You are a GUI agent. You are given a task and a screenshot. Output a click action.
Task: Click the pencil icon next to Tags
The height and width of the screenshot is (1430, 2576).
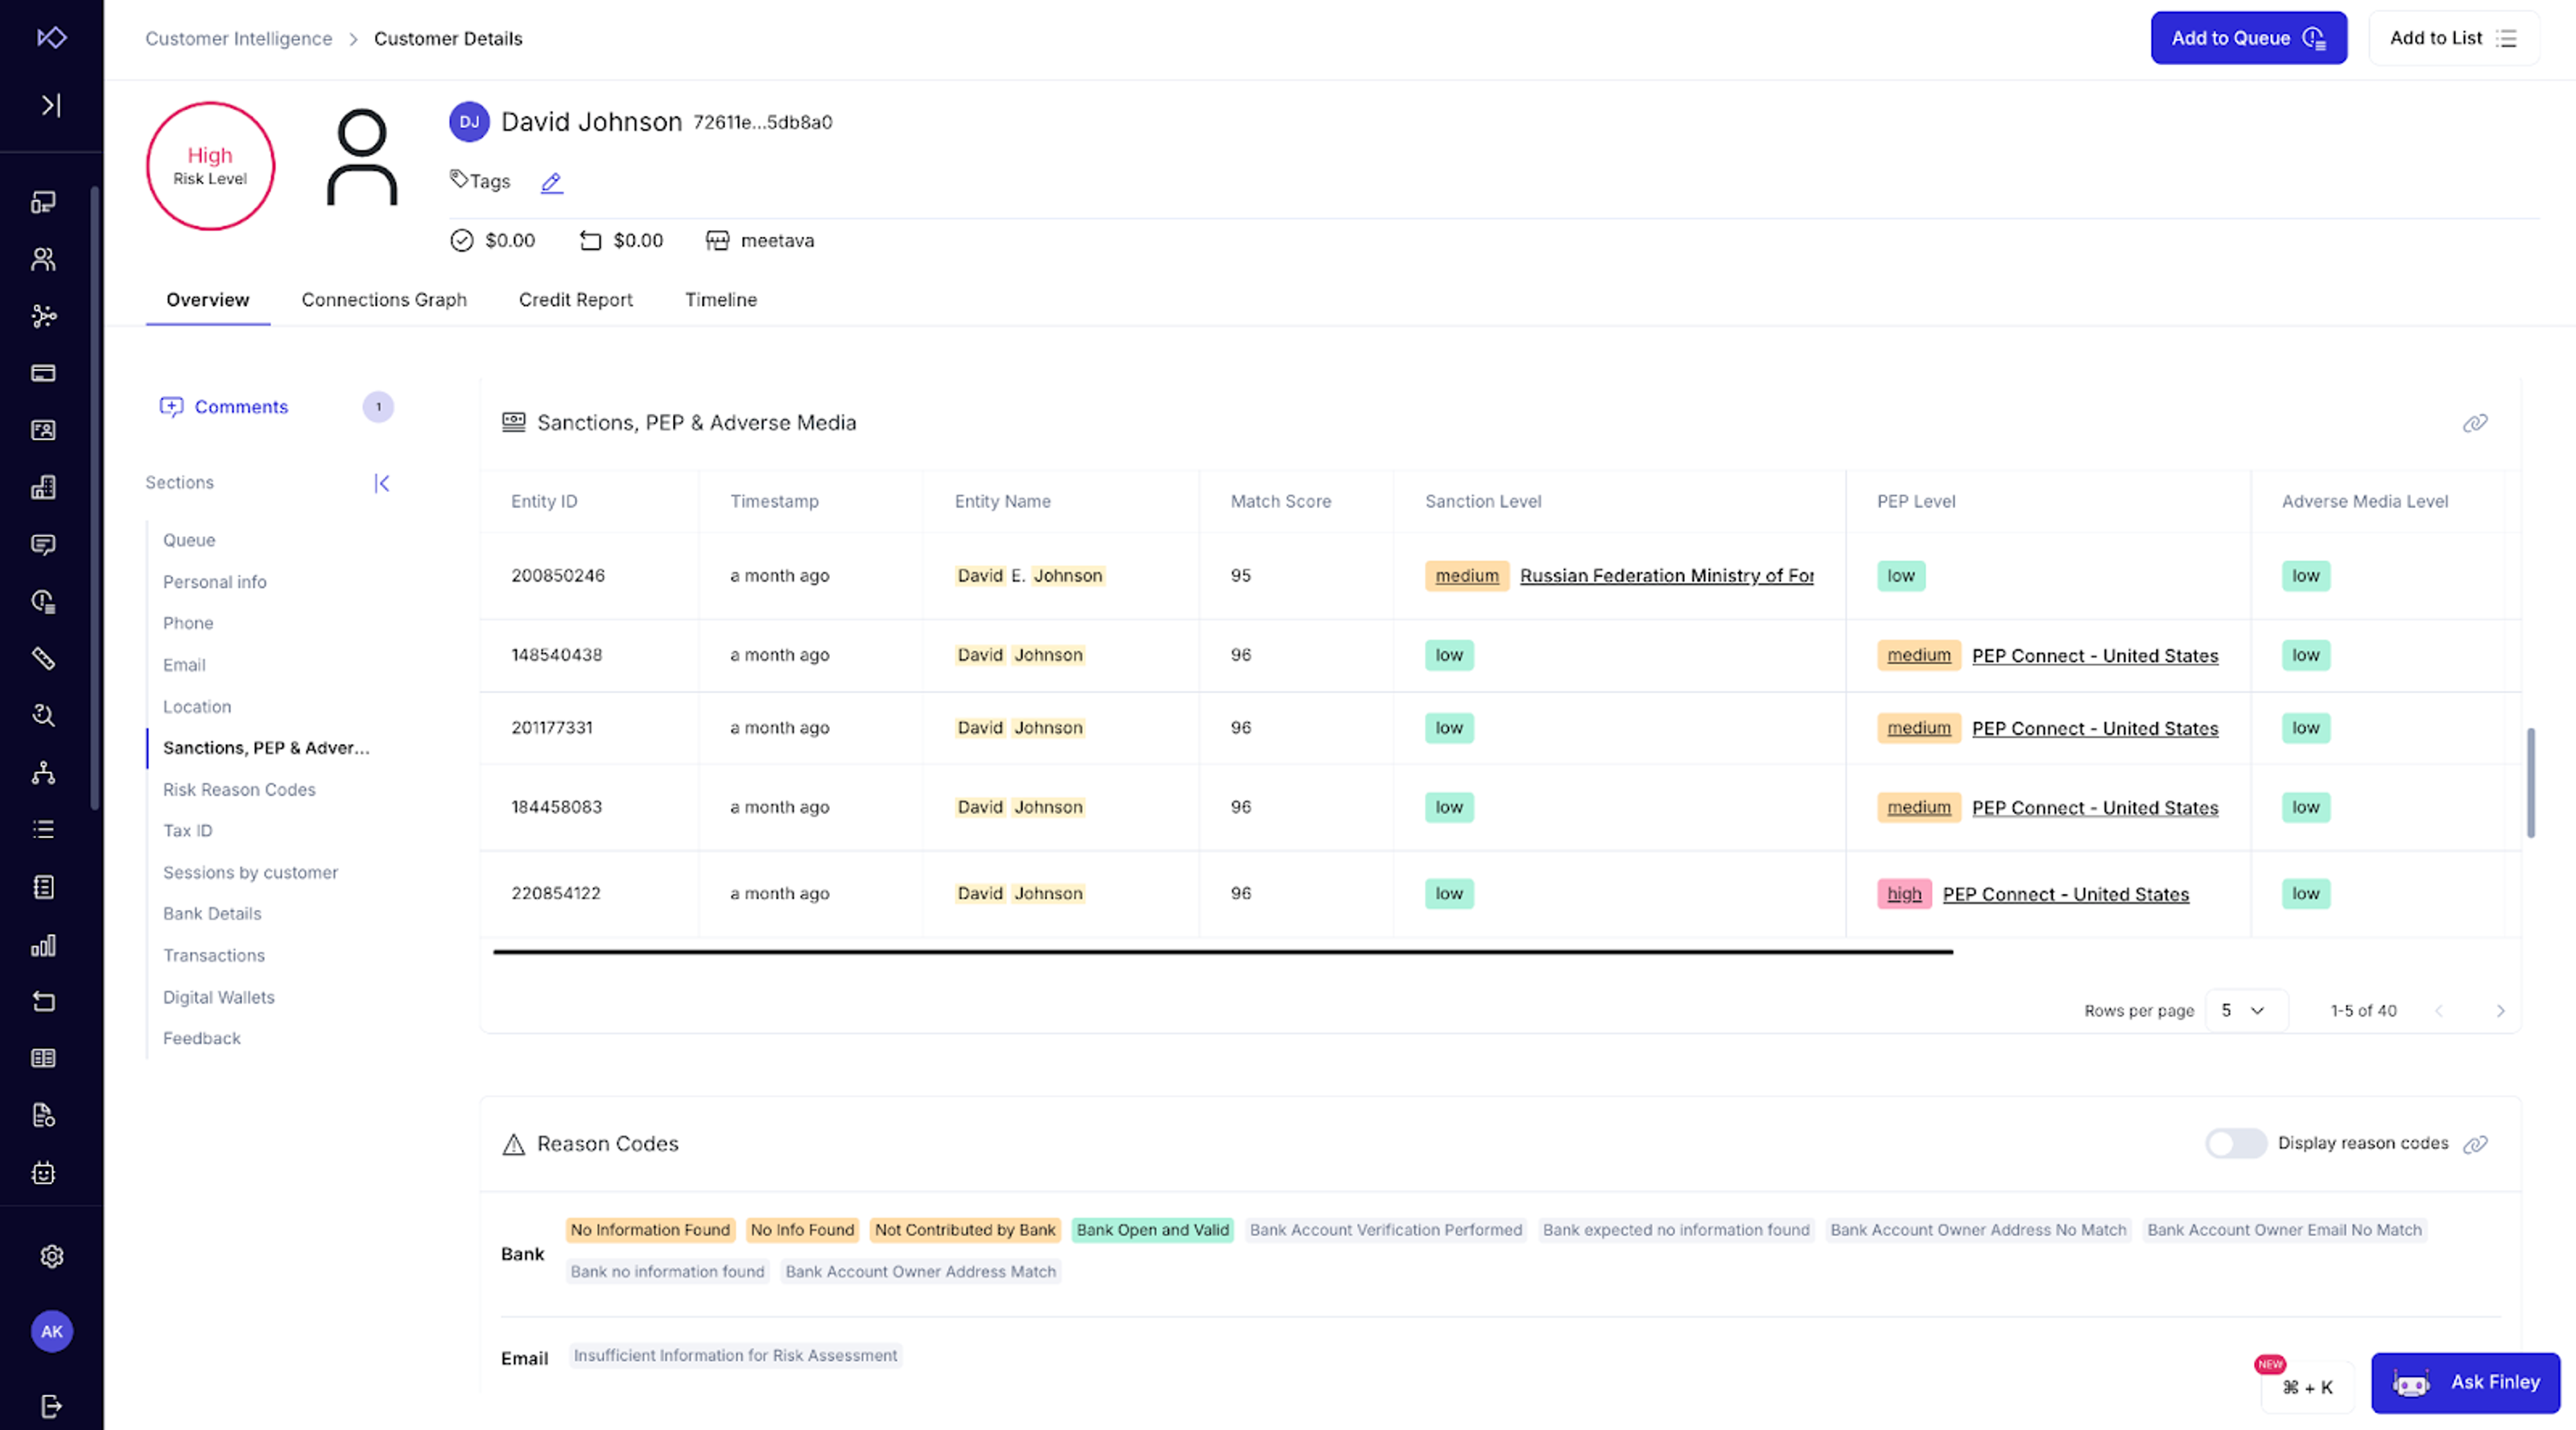point(551,182)
